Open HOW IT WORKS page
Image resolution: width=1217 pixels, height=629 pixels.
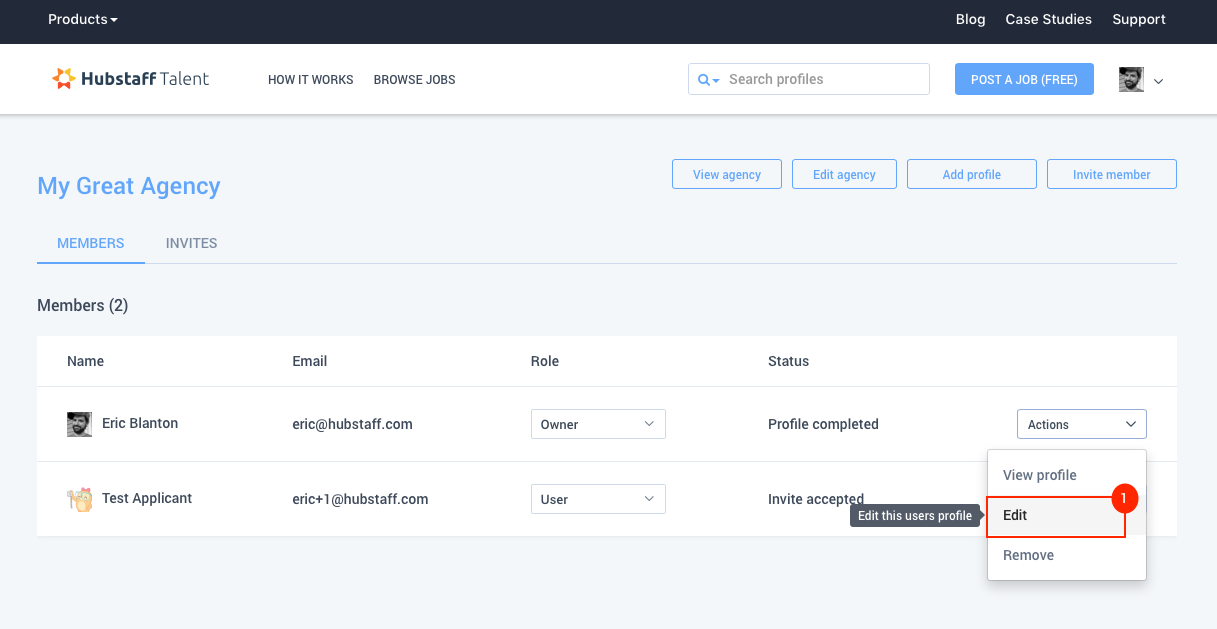[311, 80]
